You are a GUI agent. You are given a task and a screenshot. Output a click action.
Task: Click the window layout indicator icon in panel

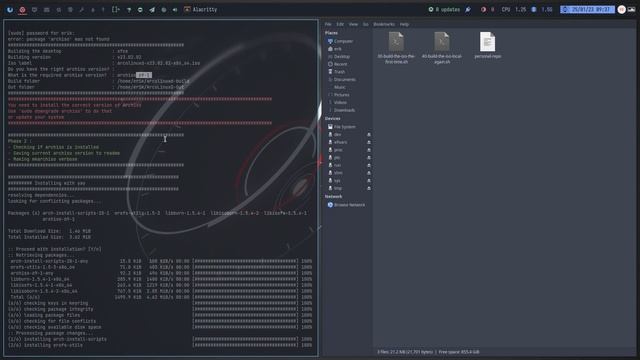pyautogui.click(x=116, y=9)
